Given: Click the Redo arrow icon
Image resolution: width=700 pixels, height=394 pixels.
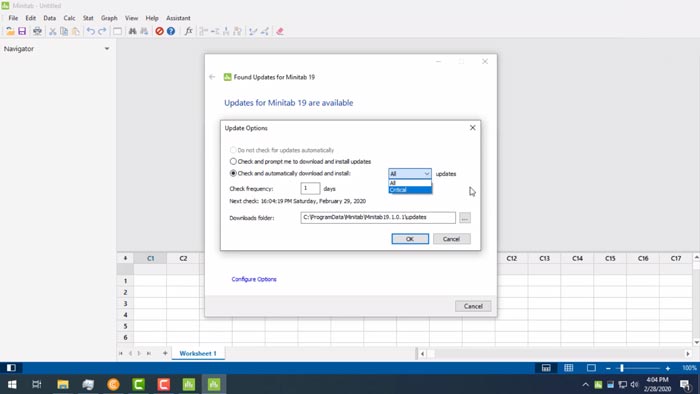Looking at the screenshot, I should [x=102, y=31].
